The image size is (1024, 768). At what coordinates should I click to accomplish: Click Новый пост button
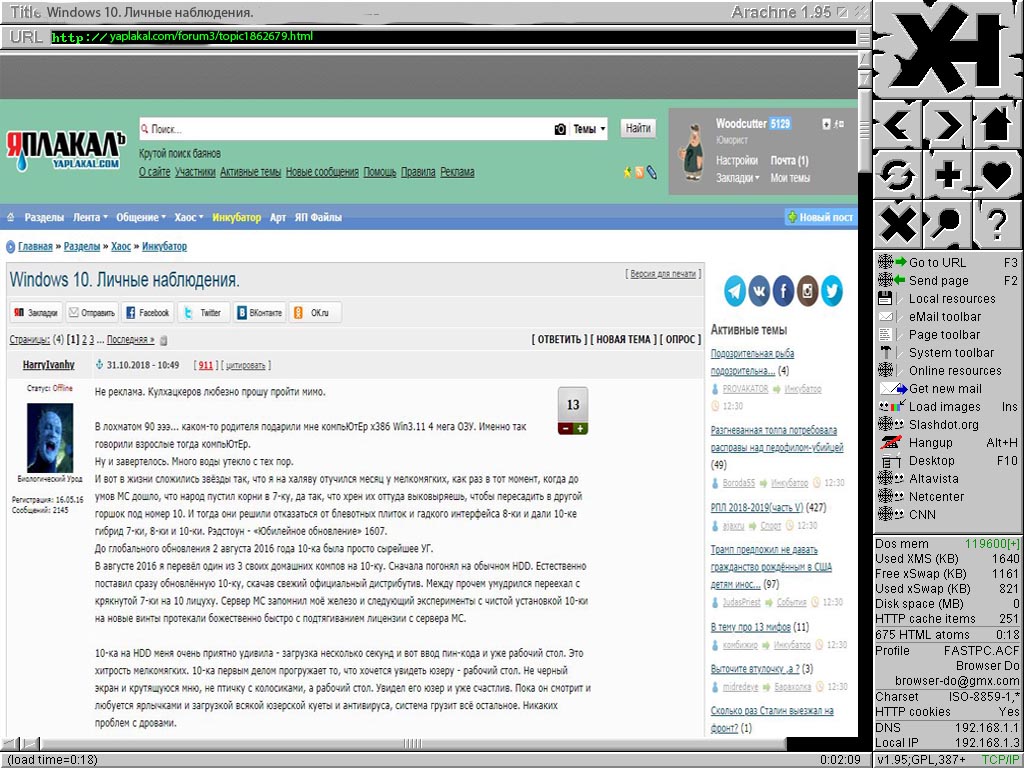coord(820,217)
